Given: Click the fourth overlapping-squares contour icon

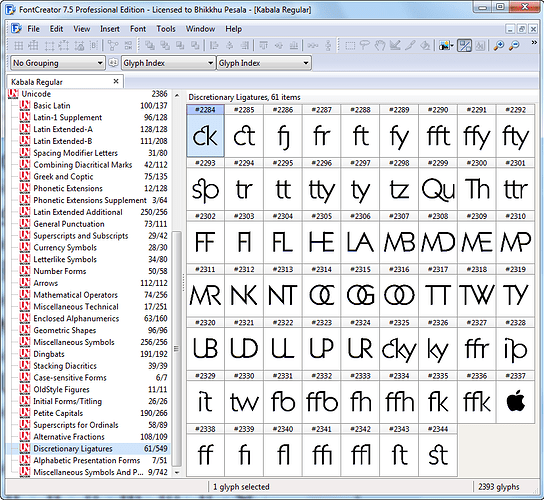Looking at the screenshot, I should (x=195, y=45).
